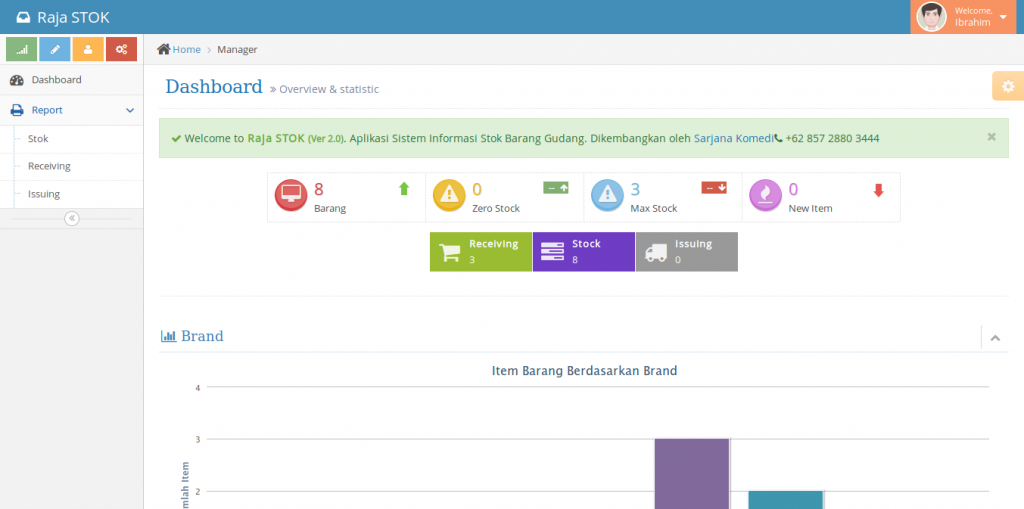Click the Zero Stock label
This screenshot has height=509, width=1024.
pyautogui.click(x=496, y=208)
